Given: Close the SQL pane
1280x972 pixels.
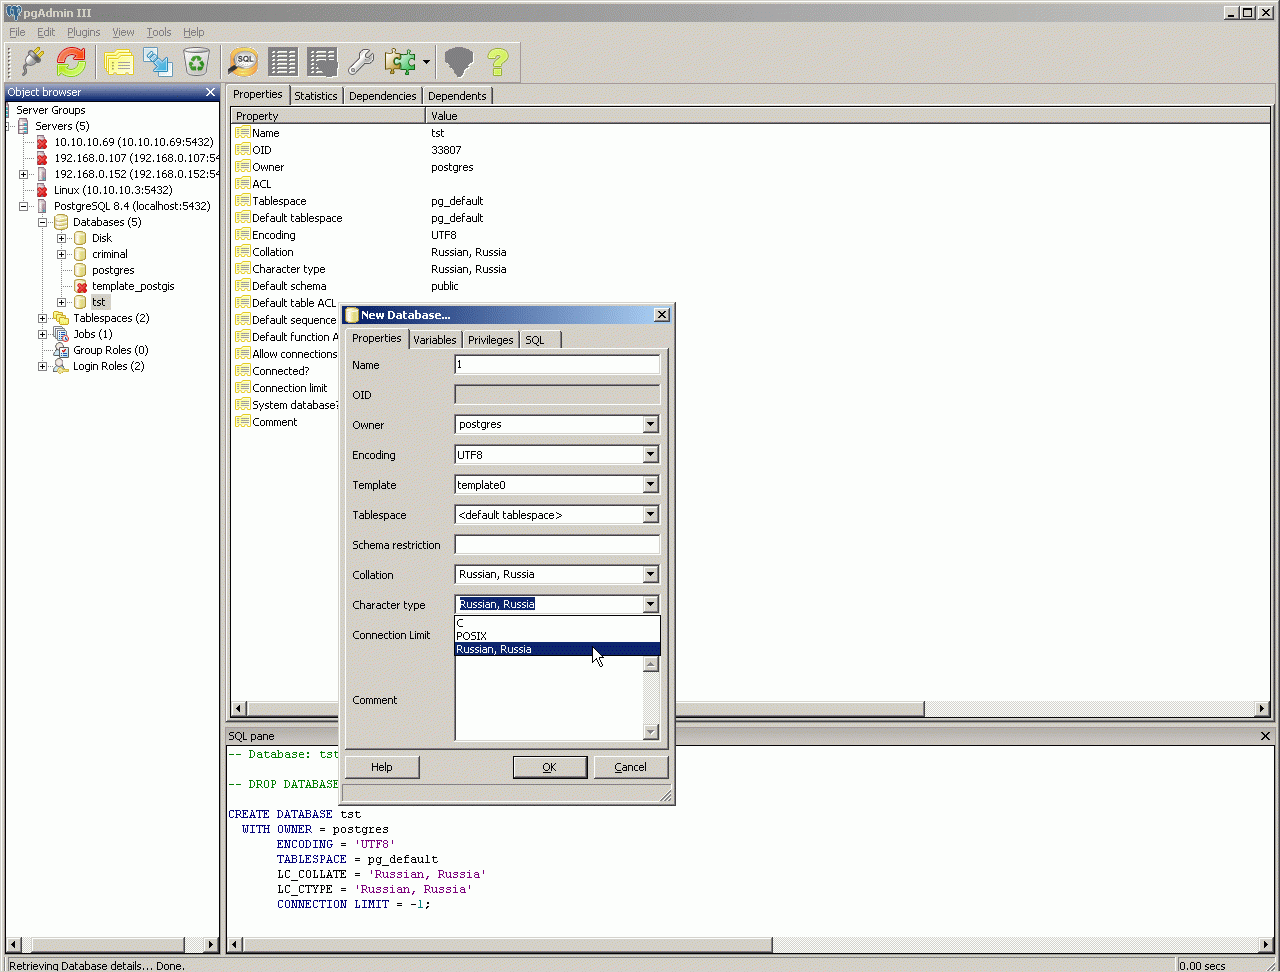Looking at the screenshot, I should [1265, 736].
